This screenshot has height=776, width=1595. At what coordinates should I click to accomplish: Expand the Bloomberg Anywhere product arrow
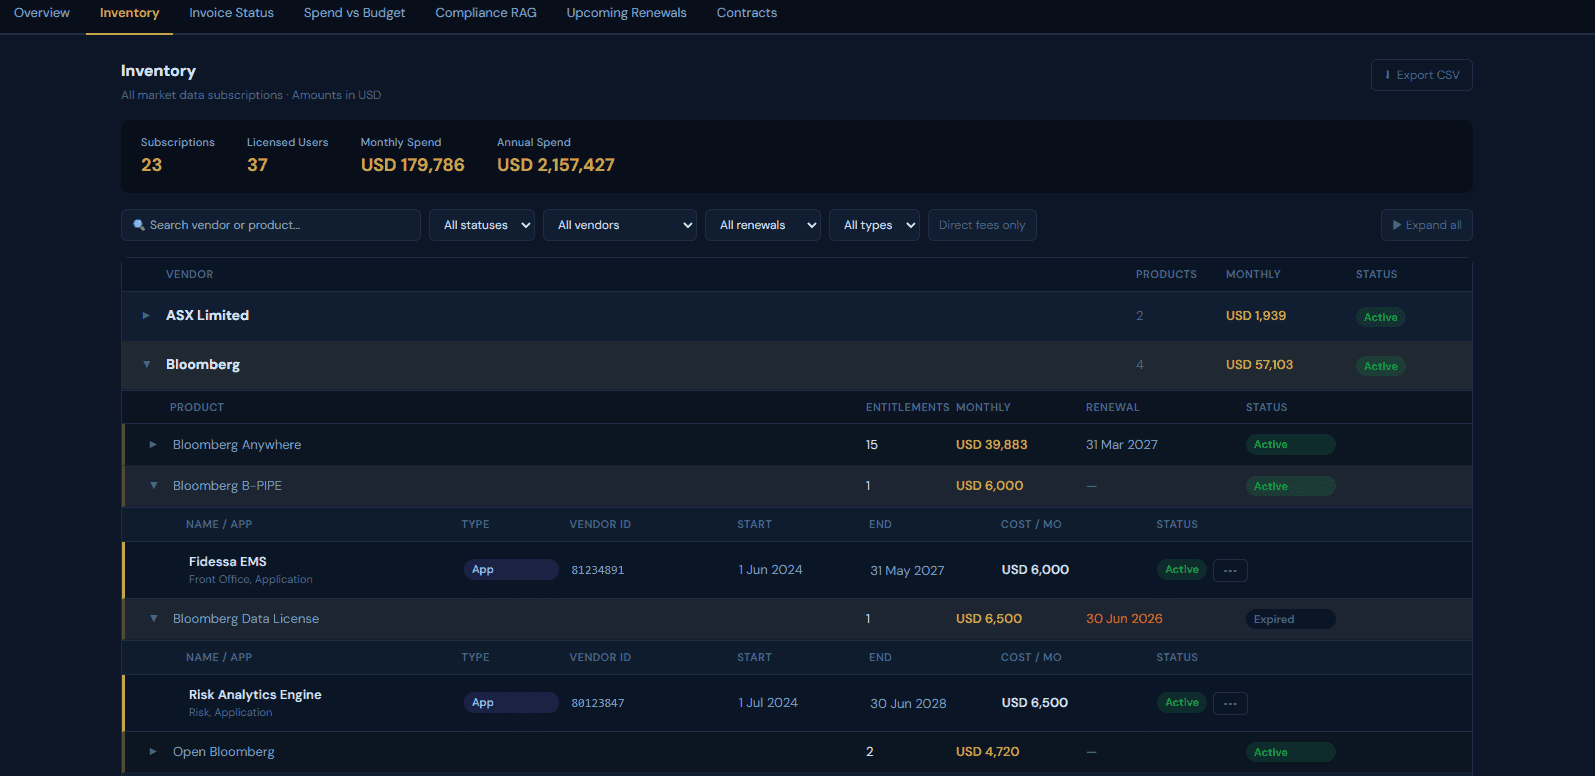(153, 444)
